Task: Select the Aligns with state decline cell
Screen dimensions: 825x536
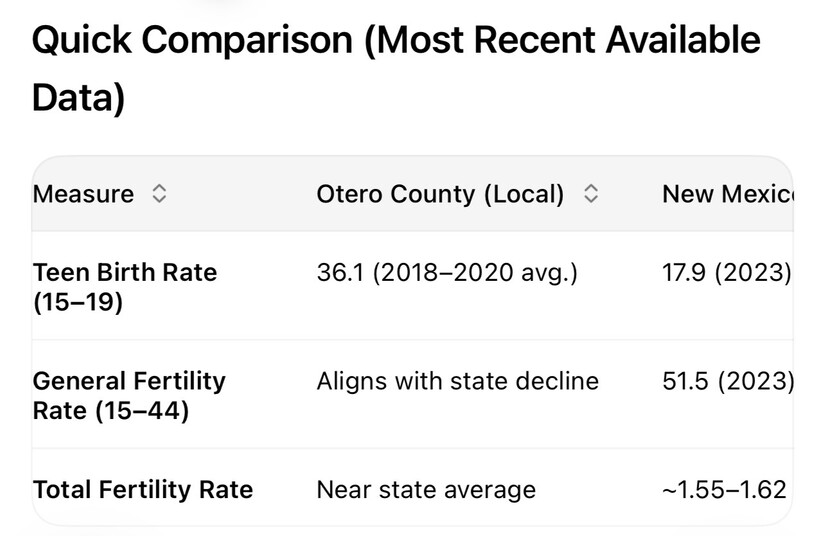Action: pyautogui.click(x=457, y=381)
